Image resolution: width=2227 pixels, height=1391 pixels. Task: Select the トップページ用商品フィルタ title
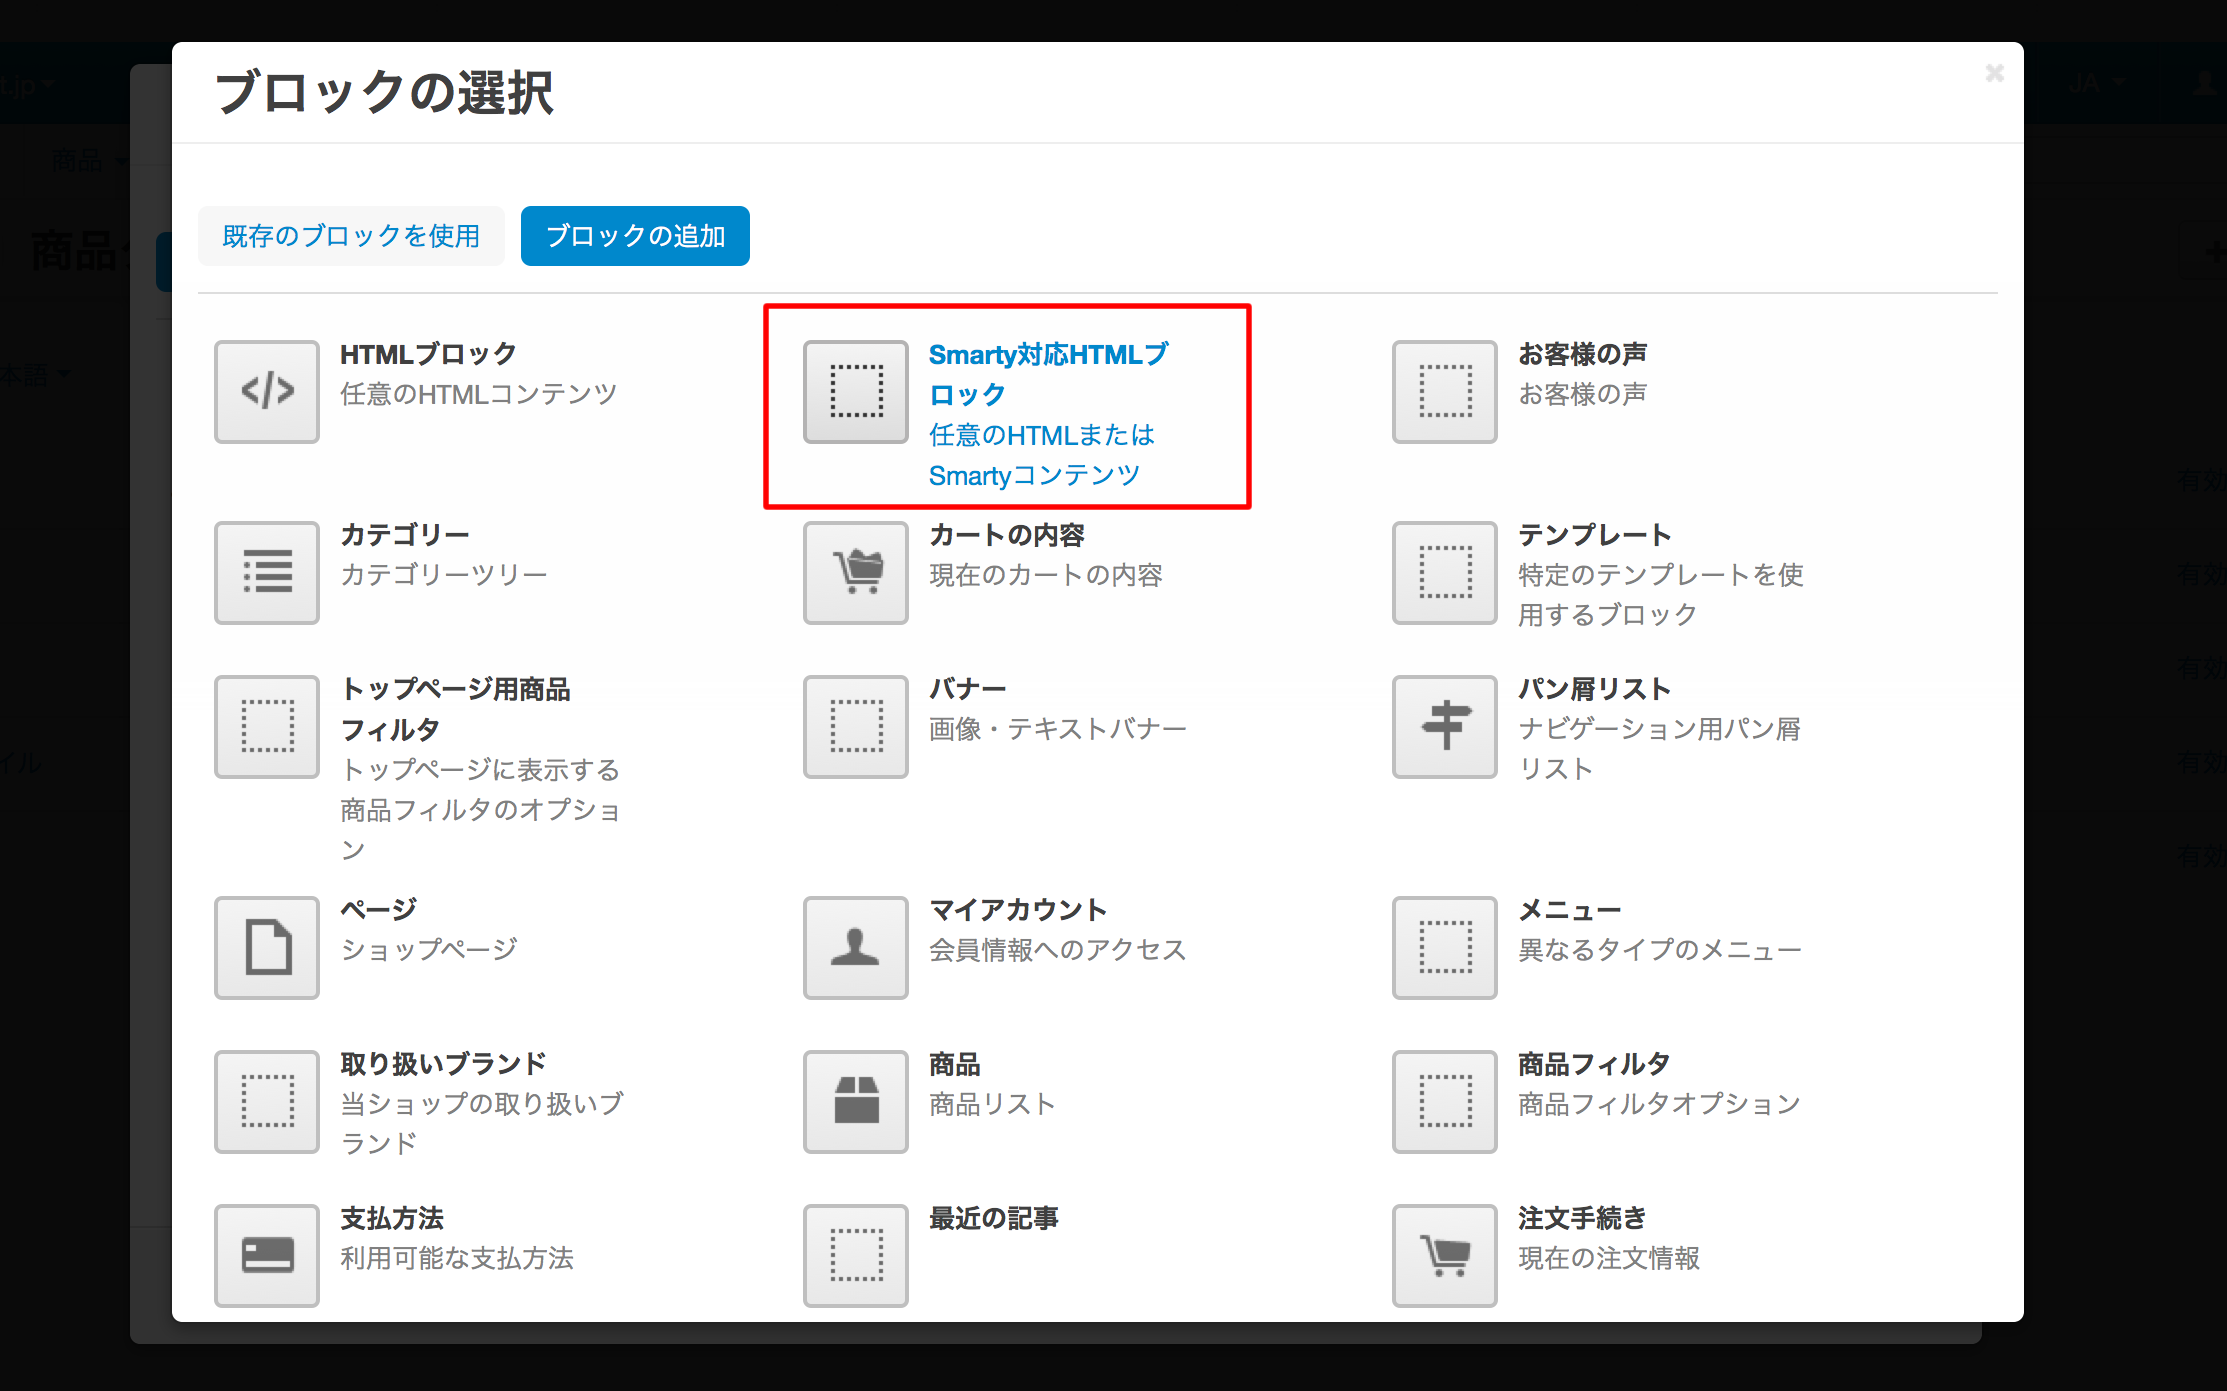(x=455, y=709)
